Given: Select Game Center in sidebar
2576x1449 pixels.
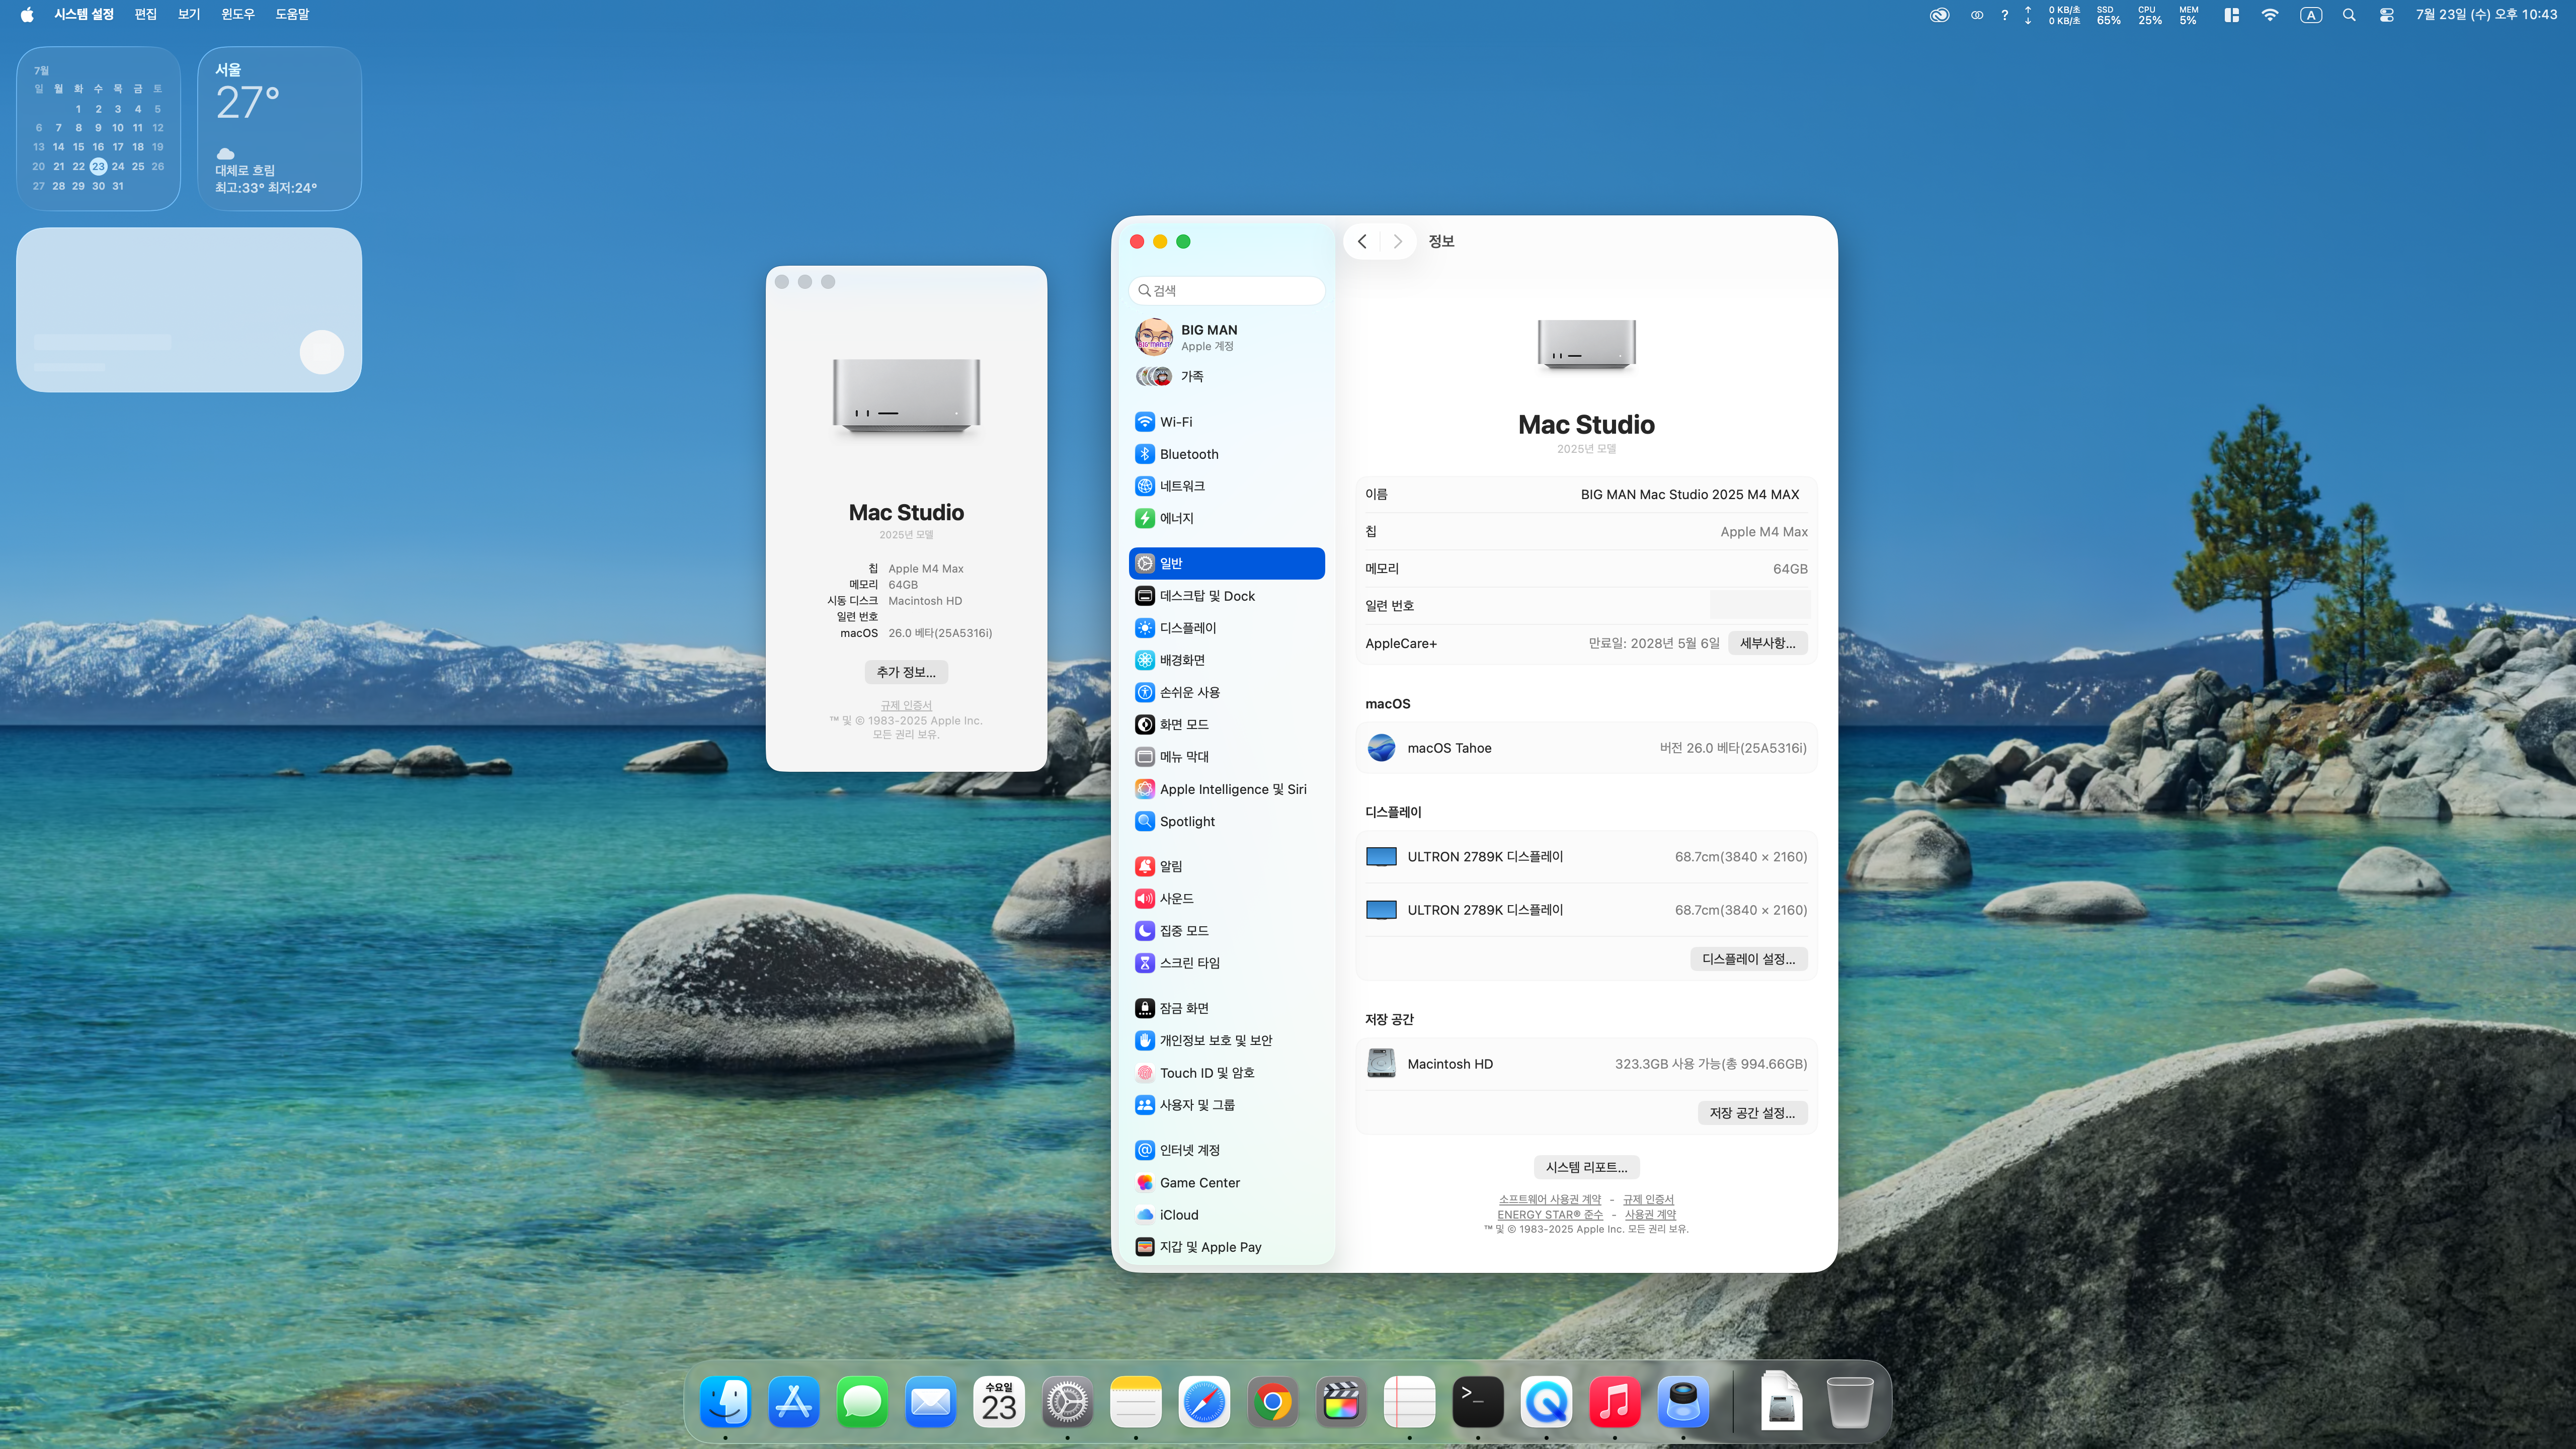Looking at the screenshot, I should click(1199, 1182).
